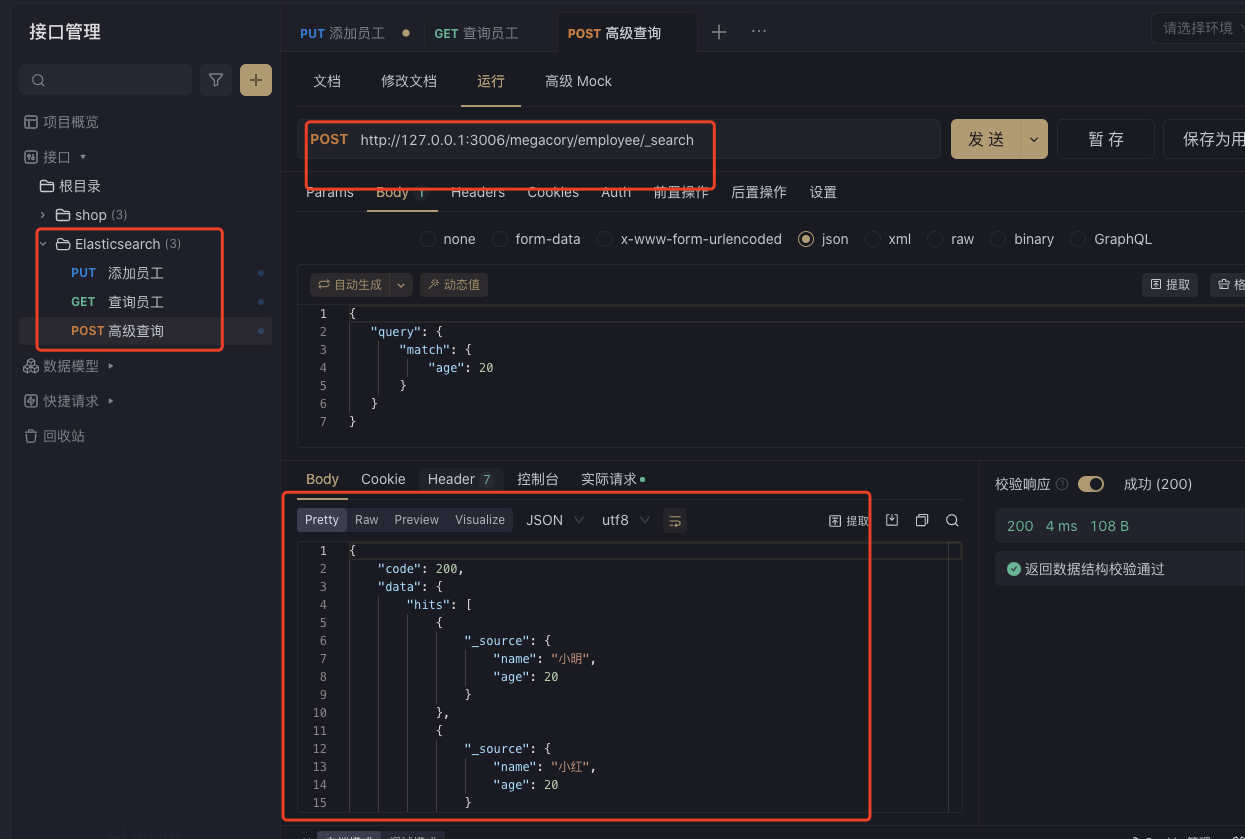
Task: Click the 暂存 button
Action: click(1105, 139)
